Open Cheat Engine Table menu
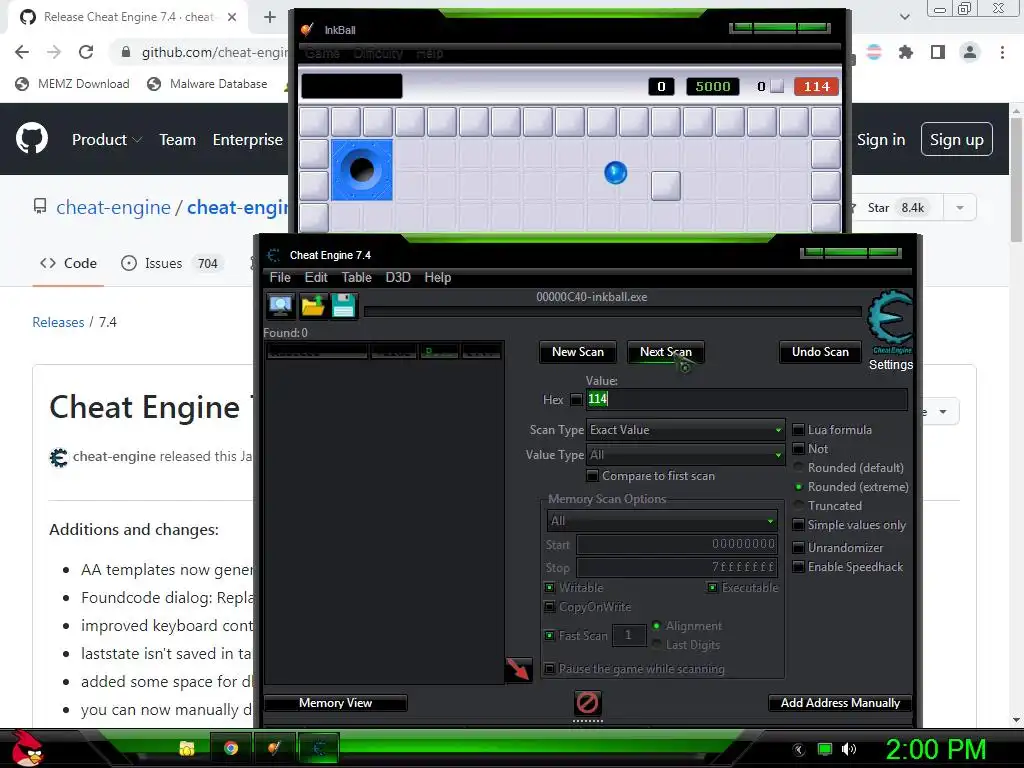This screenshot has height=768, width=1024. pos(357,277)
